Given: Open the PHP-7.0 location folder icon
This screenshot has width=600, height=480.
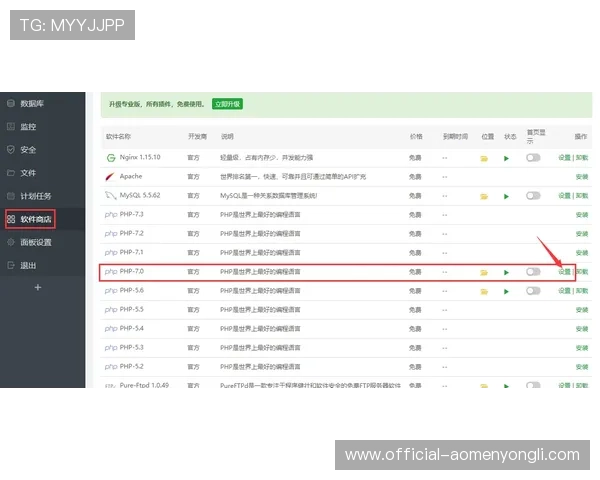Looking at the screenshot, I should pos(484,273).
